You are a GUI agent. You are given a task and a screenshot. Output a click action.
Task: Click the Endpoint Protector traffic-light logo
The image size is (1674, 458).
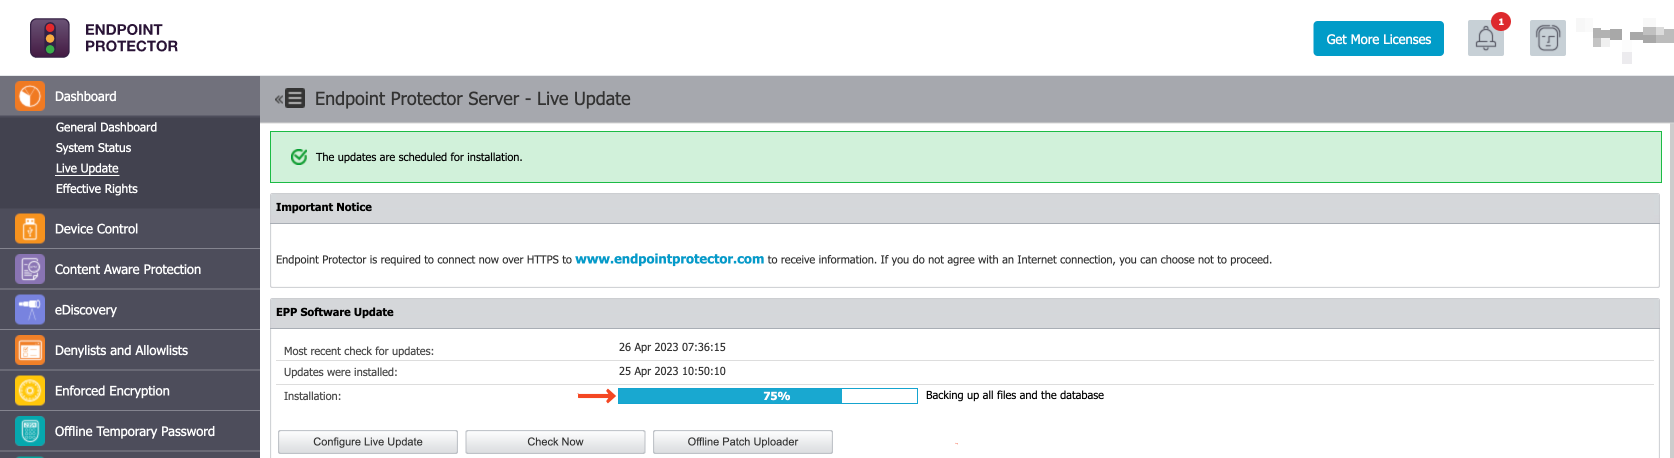[50, 38]
